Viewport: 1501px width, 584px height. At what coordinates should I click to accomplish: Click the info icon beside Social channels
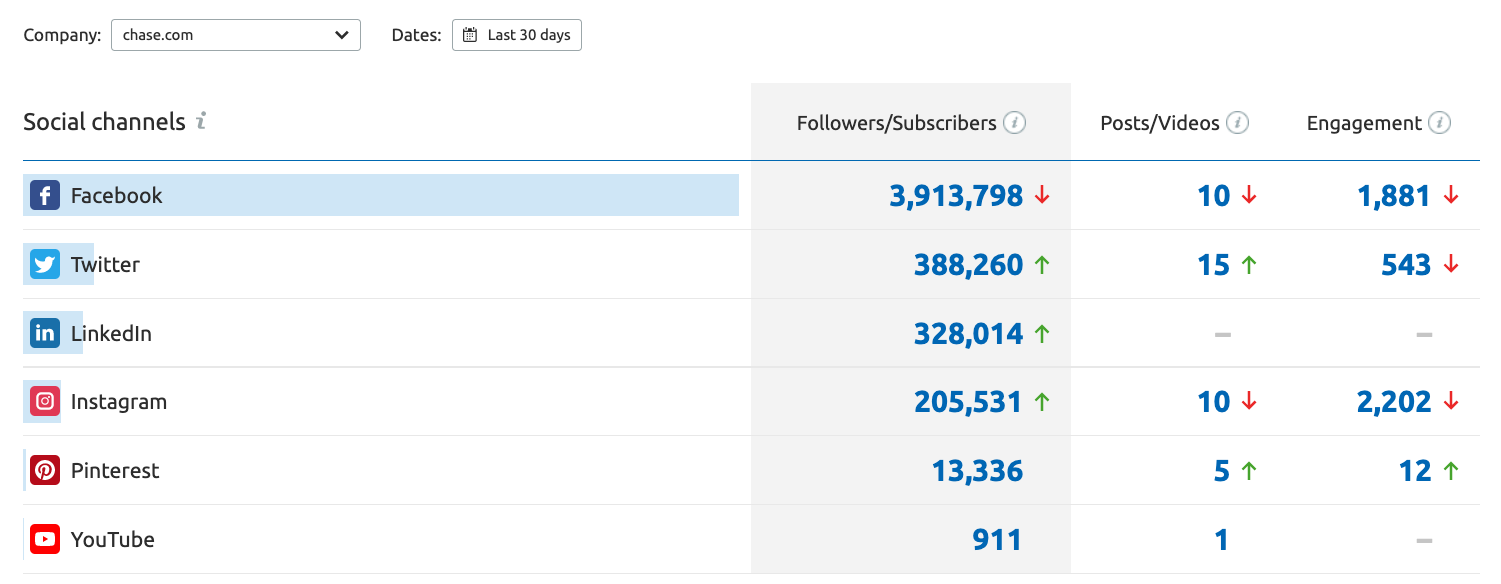click(201, 122)
